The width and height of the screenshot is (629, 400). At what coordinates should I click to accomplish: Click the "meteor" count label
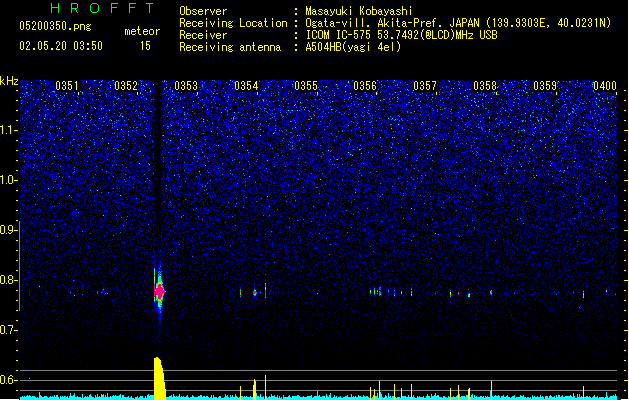(142, 31)
